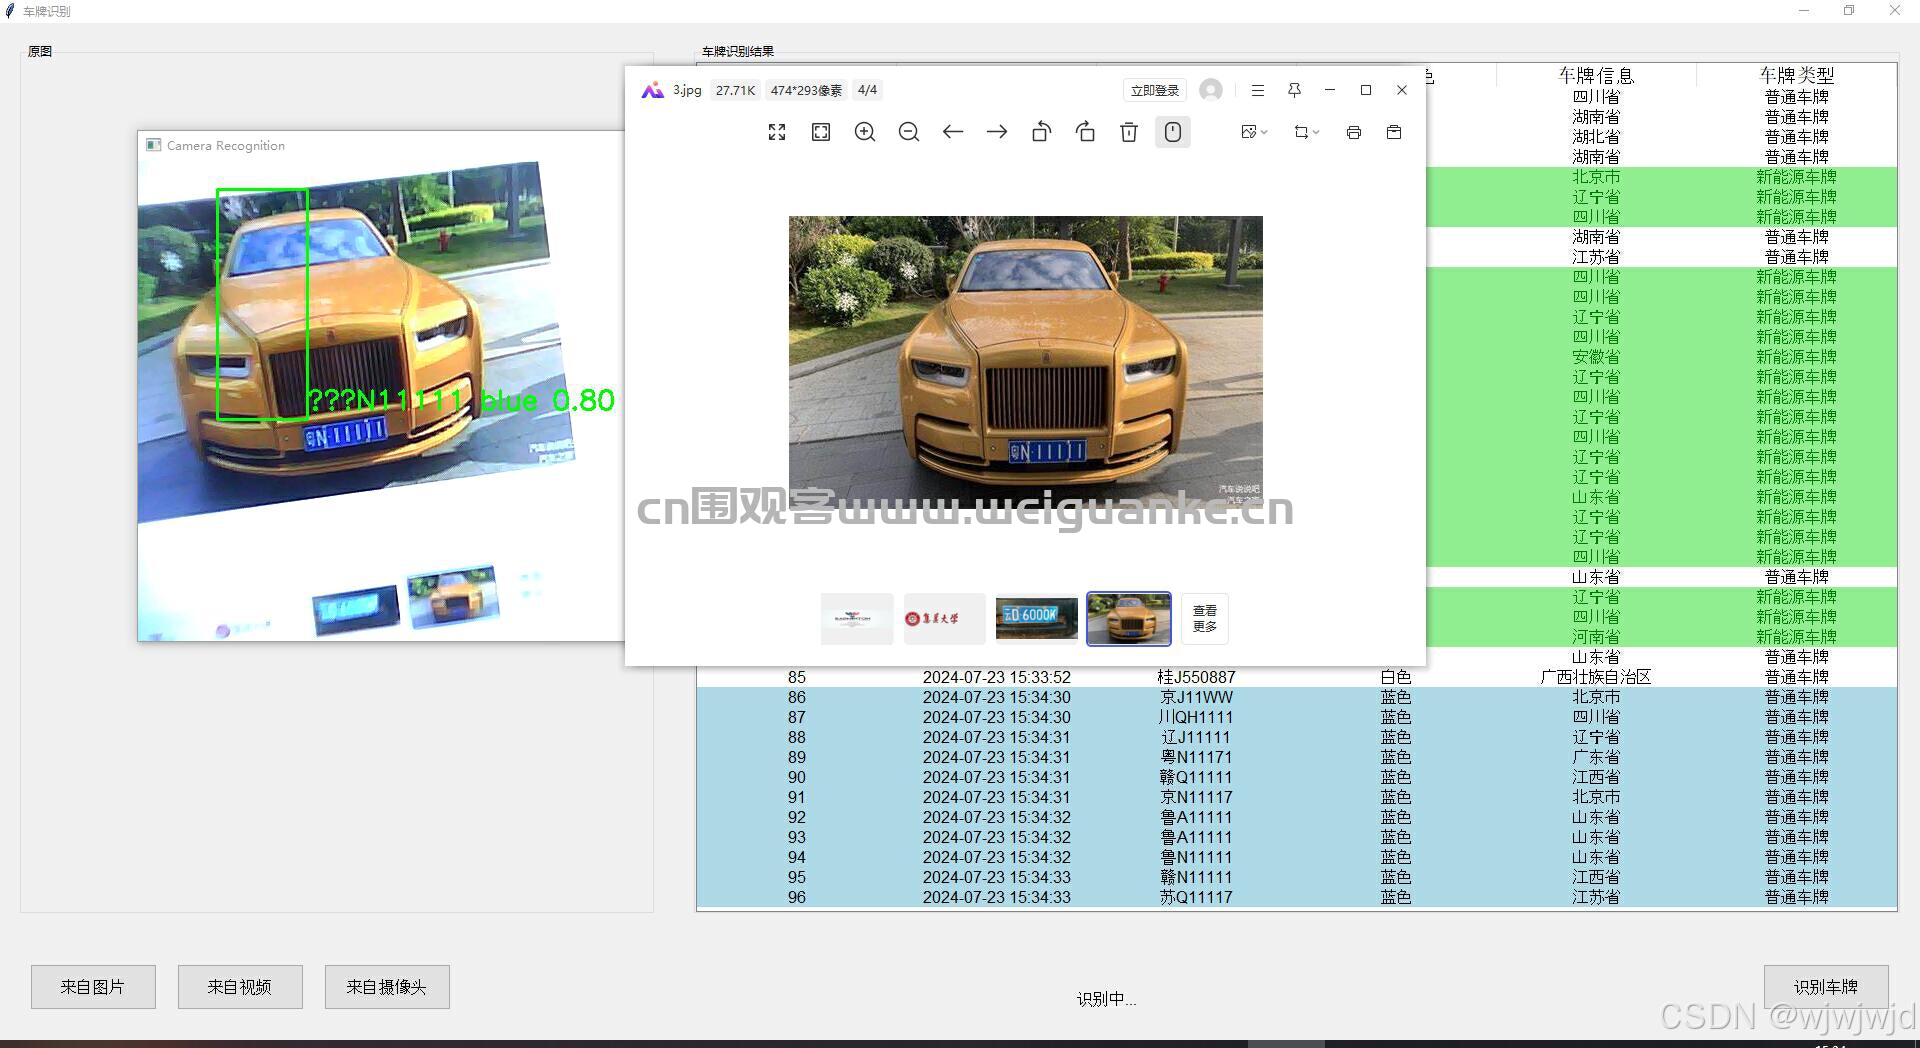Click the fullscreen icon in image viewer
This screenshot has width=1920, height=1048.
(x=777, y=132)
